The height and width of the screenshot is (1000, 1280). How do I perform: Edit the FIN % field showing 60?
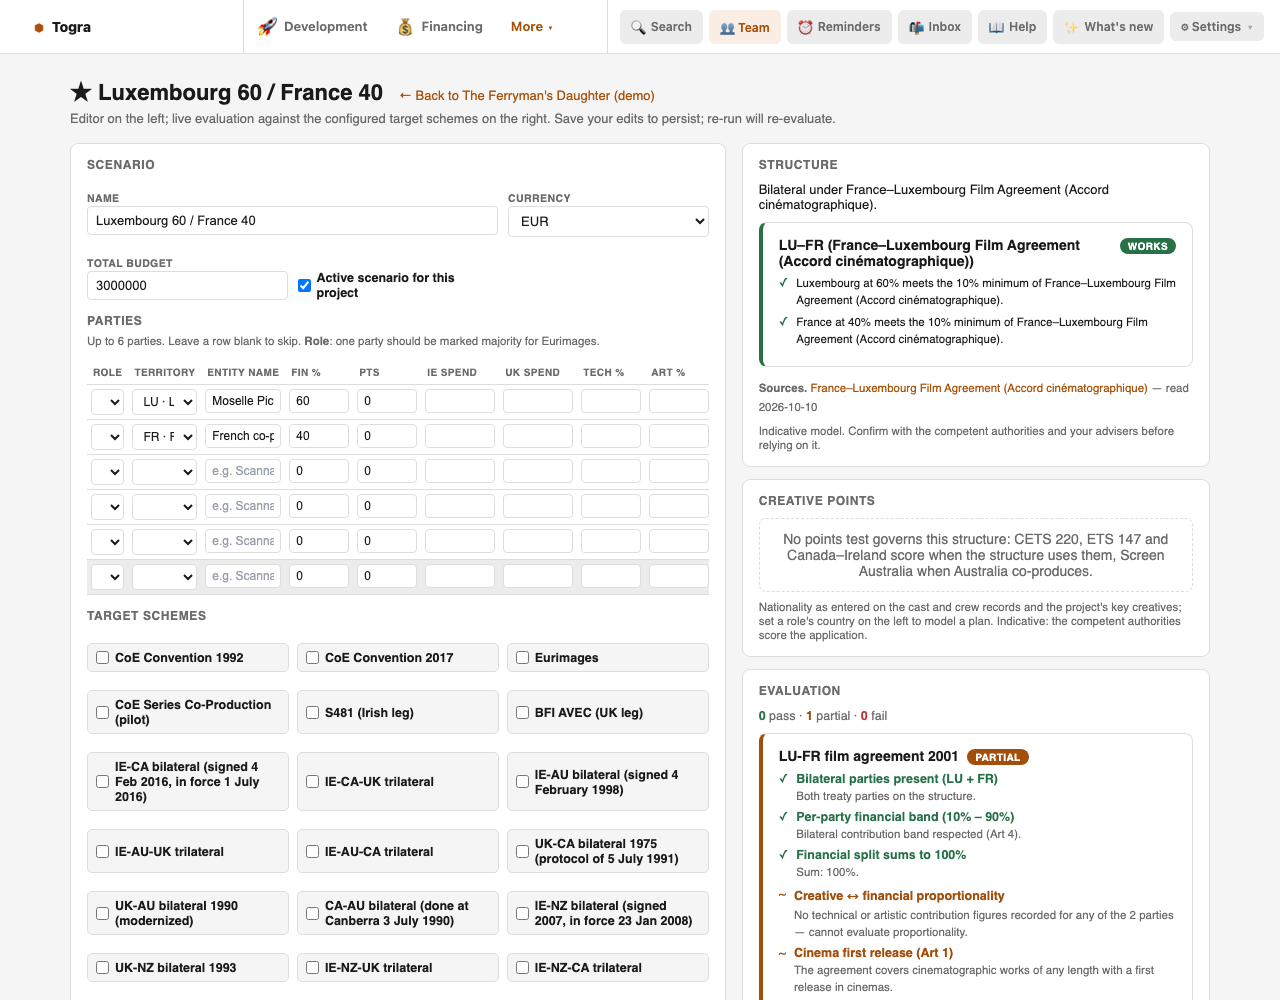pyautogui.click(x=319, y=401)
